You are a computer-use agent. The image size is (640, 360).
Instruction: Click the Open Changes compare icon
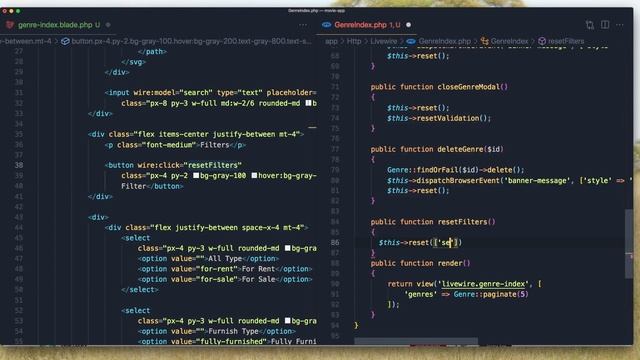coord(590,25)
